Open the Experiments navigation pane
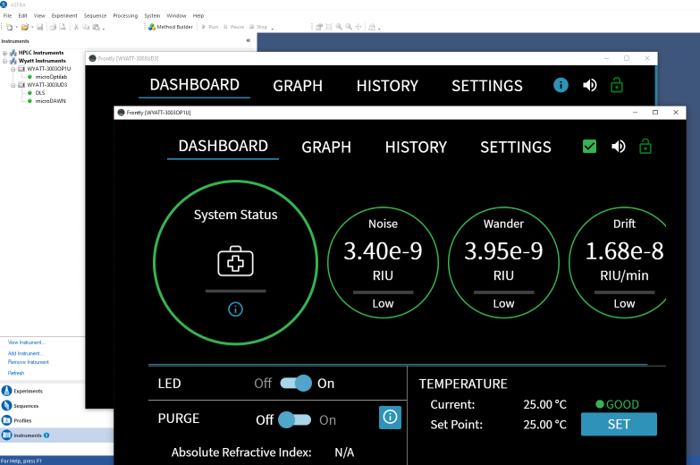Image resolution: width=700 pixels, height=465 pixels. (x=27, y=391)
